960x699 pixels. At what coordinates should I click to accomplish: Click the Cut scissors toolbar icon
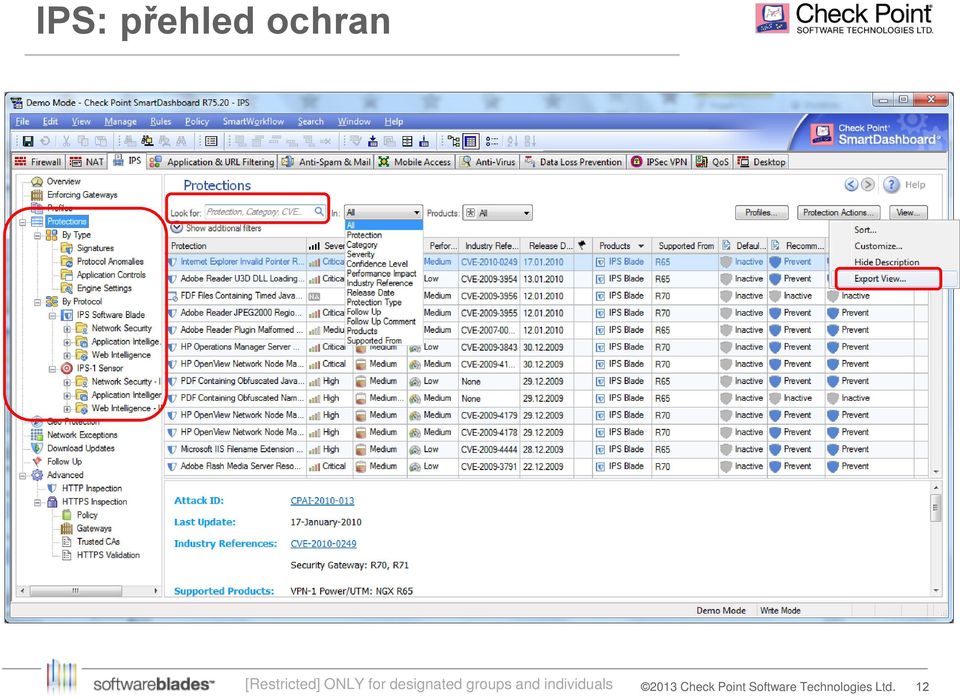point(66,141)
